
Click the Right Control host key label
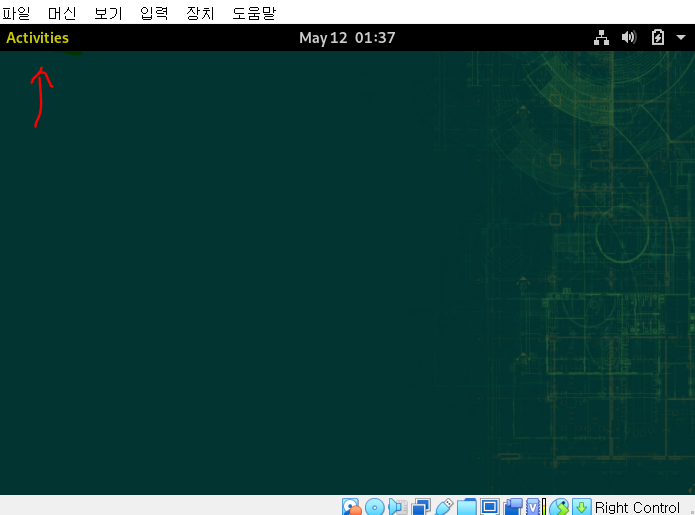pyautogui.click(x=637, y=507)
